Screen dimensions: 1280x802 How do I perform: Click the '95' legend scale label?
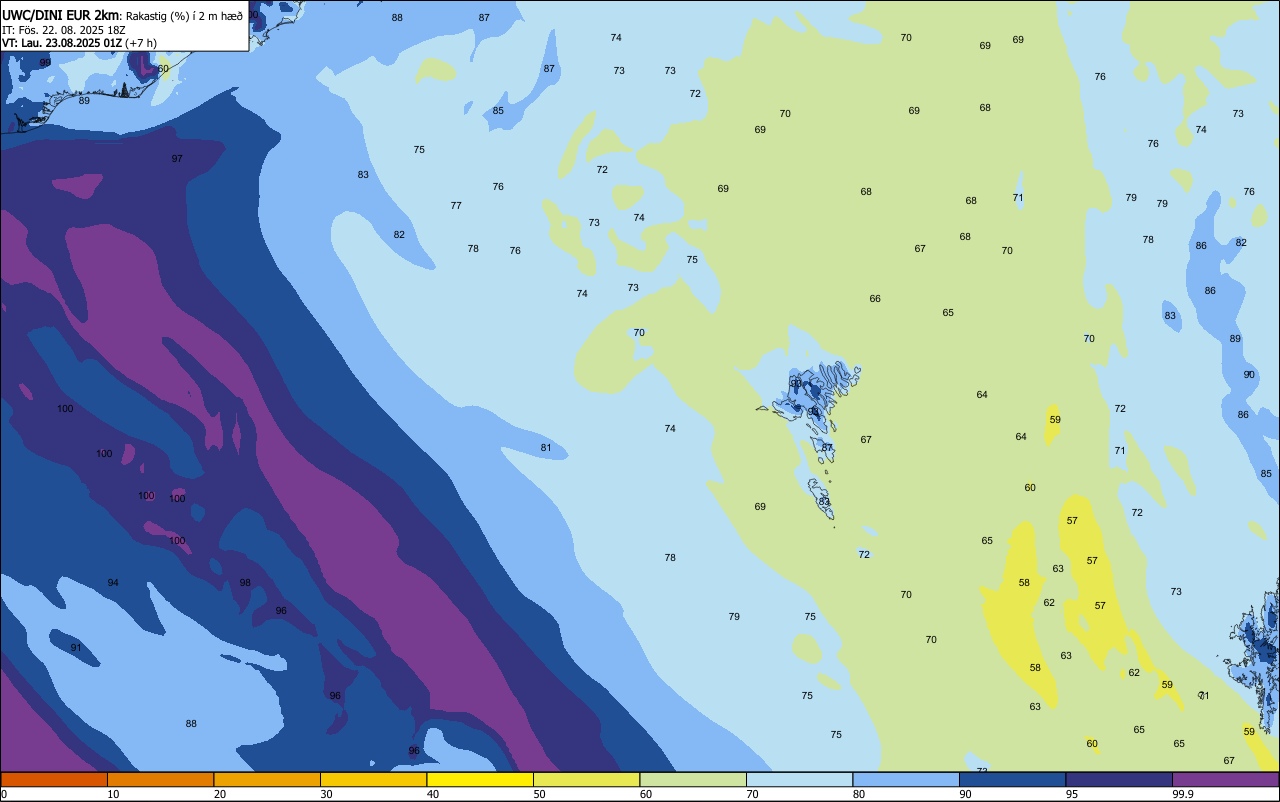pyautogui.click(x=1072, y=794)
